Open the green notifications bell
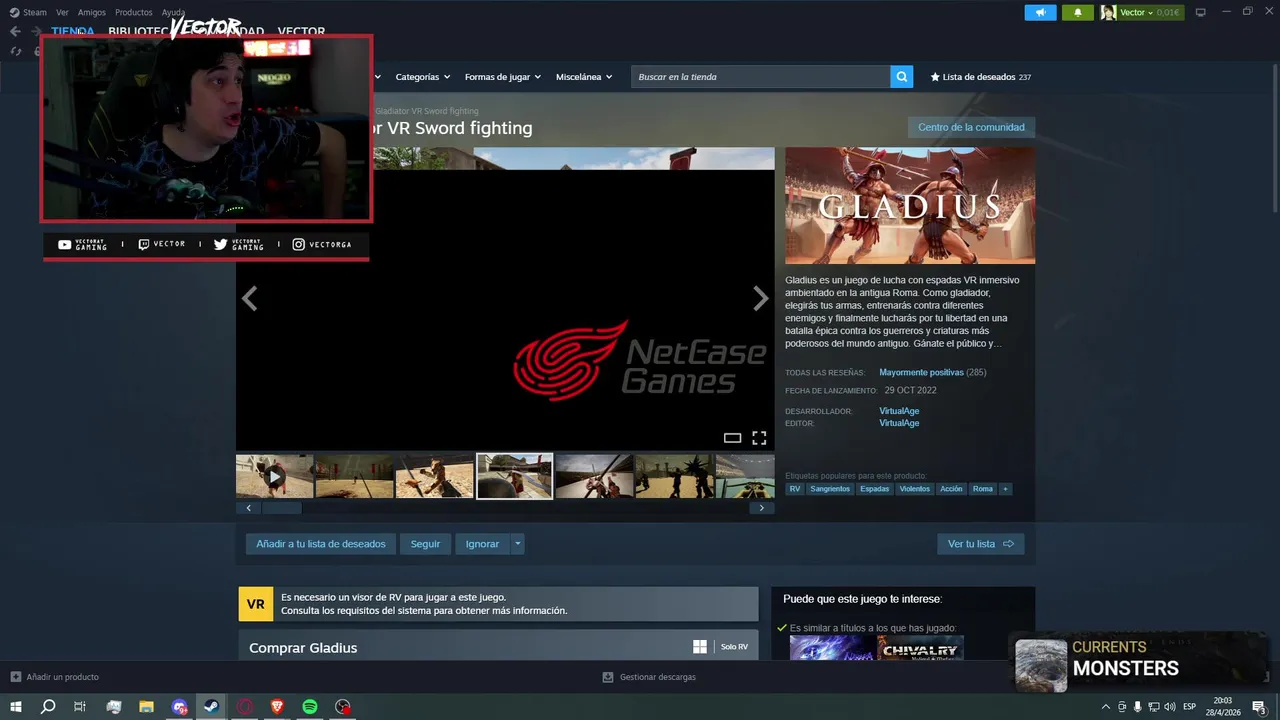This screenshot has width=1280, height=720. [1077, 12]
